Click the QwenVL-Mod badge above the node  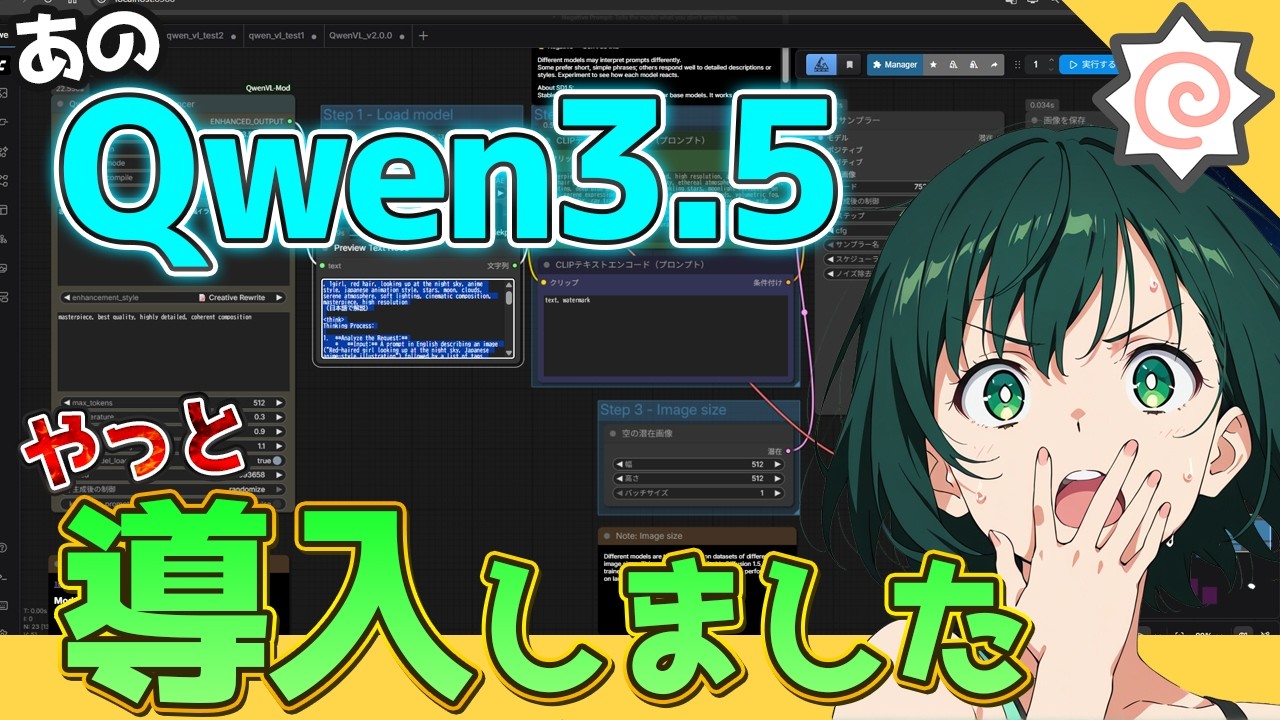pos(268,88)
